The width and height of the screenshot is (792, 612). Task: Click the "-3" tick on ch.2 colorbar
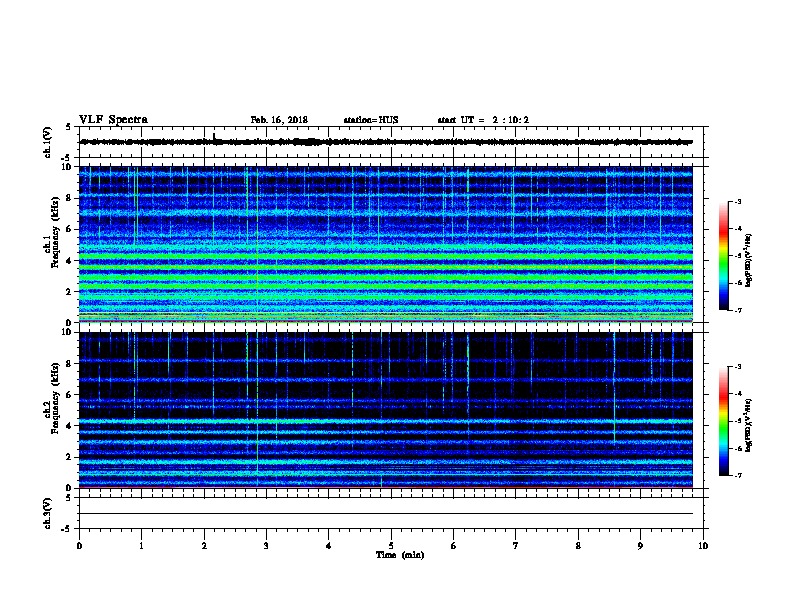(737, 367)
